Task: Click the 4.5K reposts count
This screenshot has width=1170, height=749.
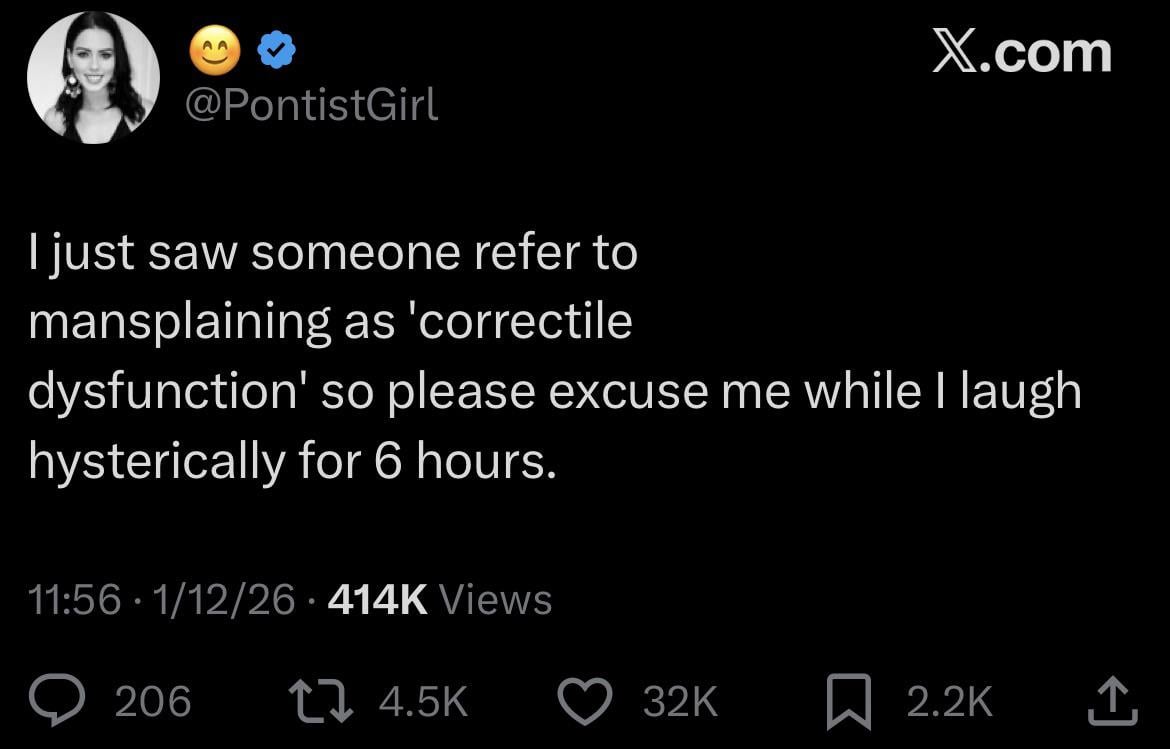Action: [424, 701]
